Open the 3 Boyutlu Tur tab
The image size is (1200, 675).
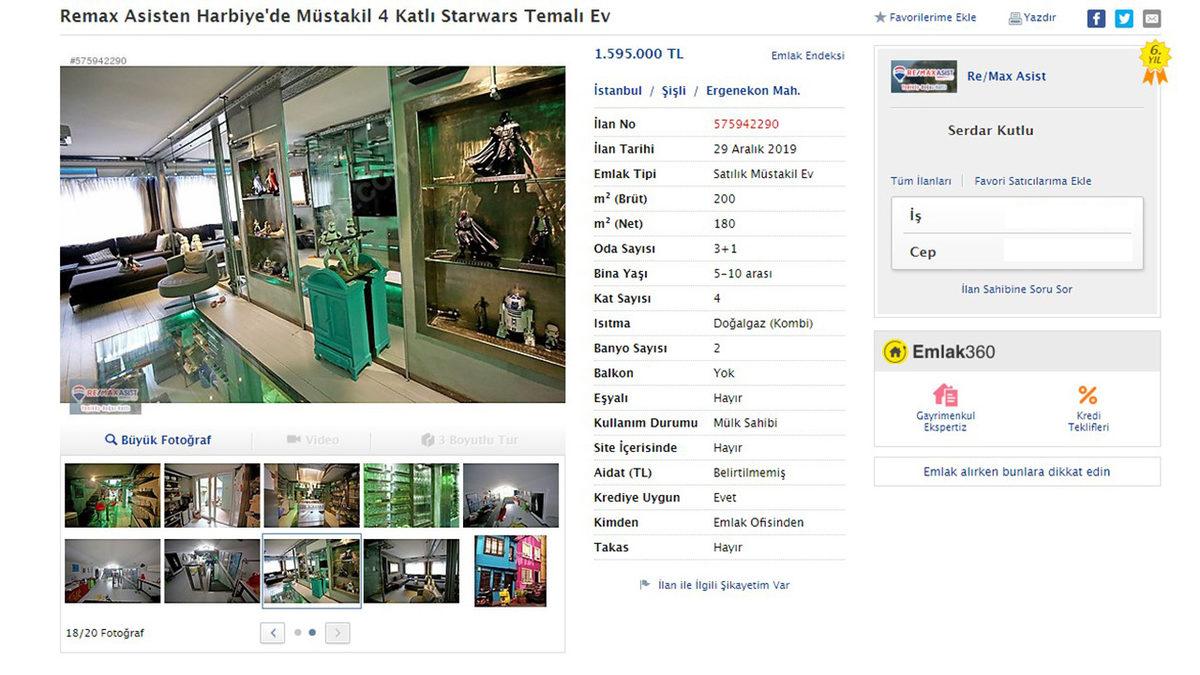(x=469, y=440)
